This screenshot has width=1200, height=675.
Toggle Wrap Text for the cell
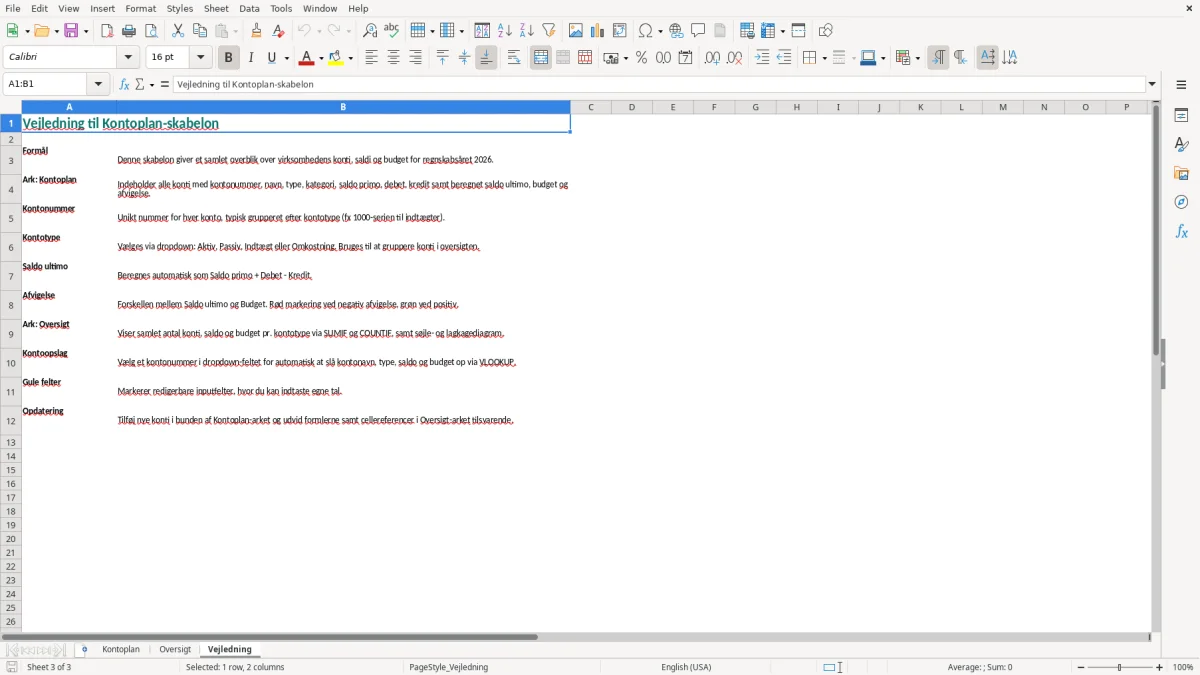514,58
